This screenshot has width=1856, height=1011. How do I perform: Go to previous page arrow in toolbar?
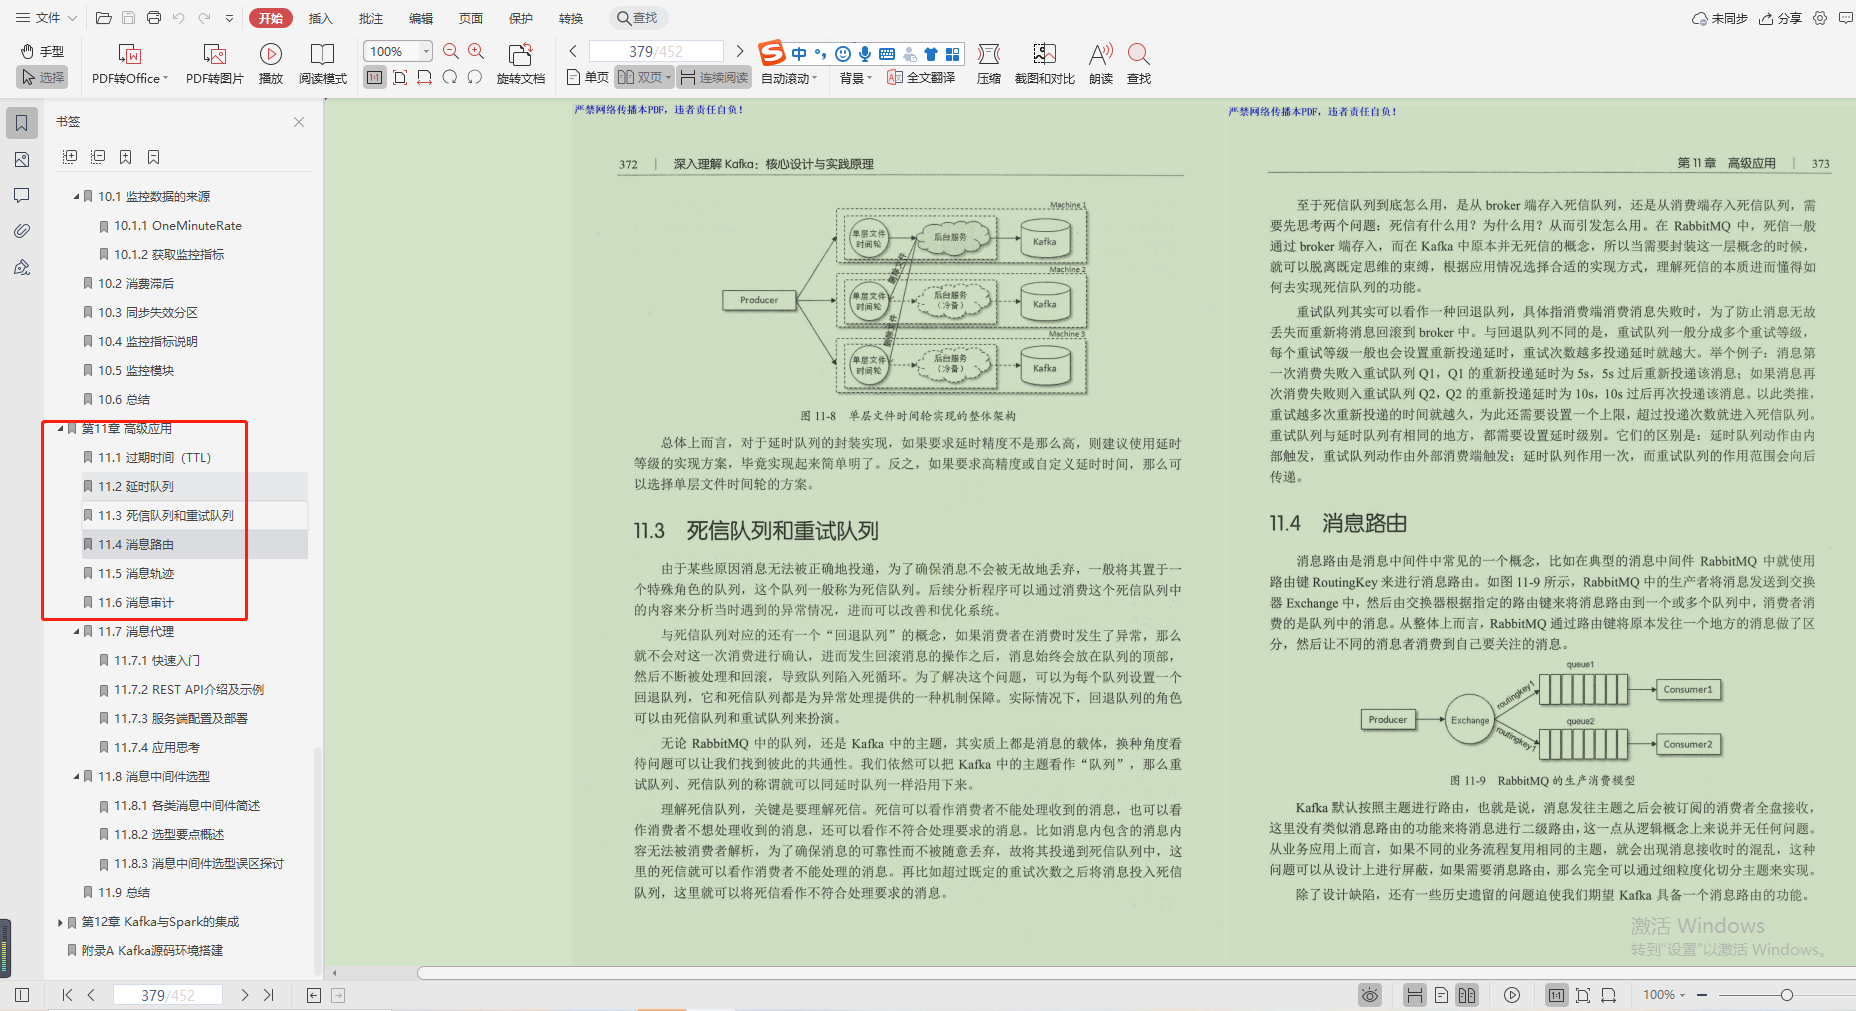click(573, 51)
